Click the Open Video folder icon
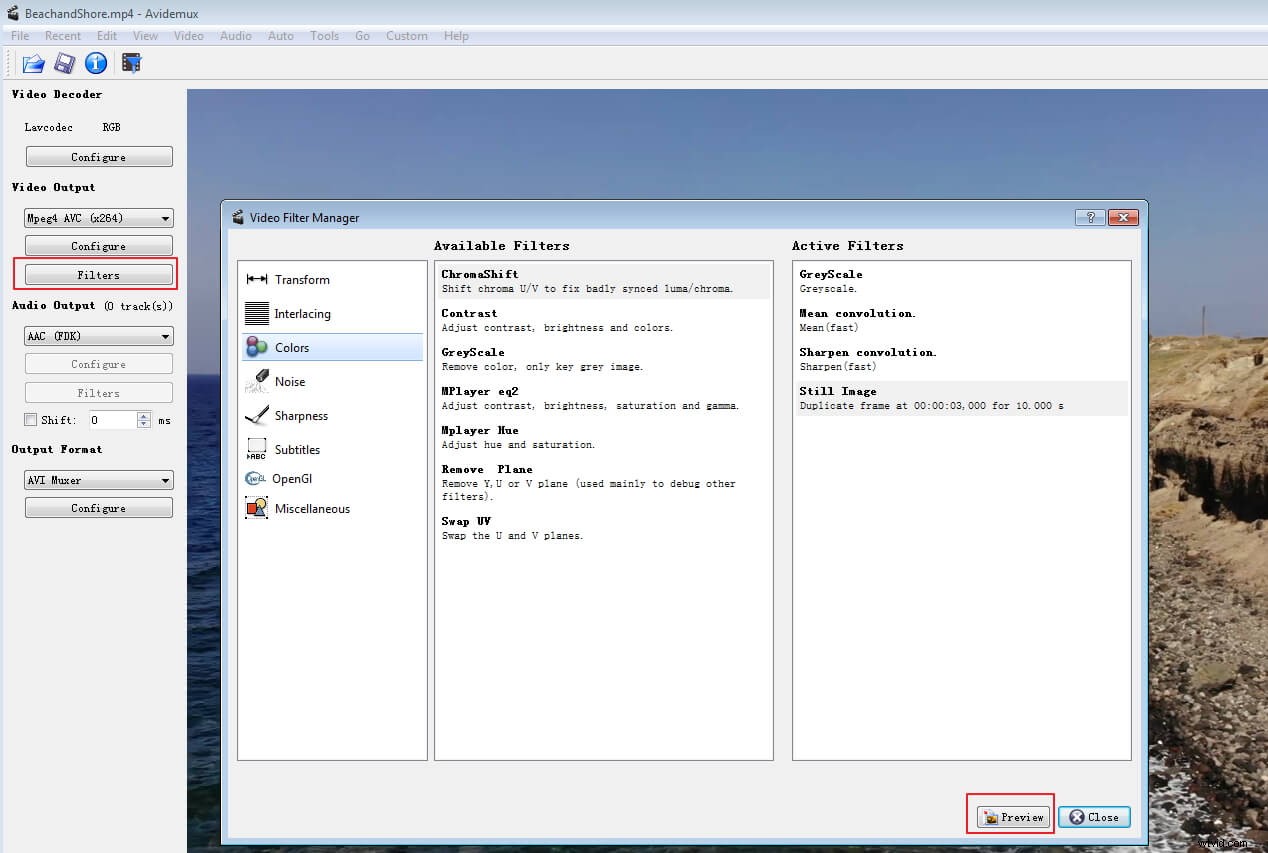This screenshot has width=1268, height=853. [x=34, y=64]
